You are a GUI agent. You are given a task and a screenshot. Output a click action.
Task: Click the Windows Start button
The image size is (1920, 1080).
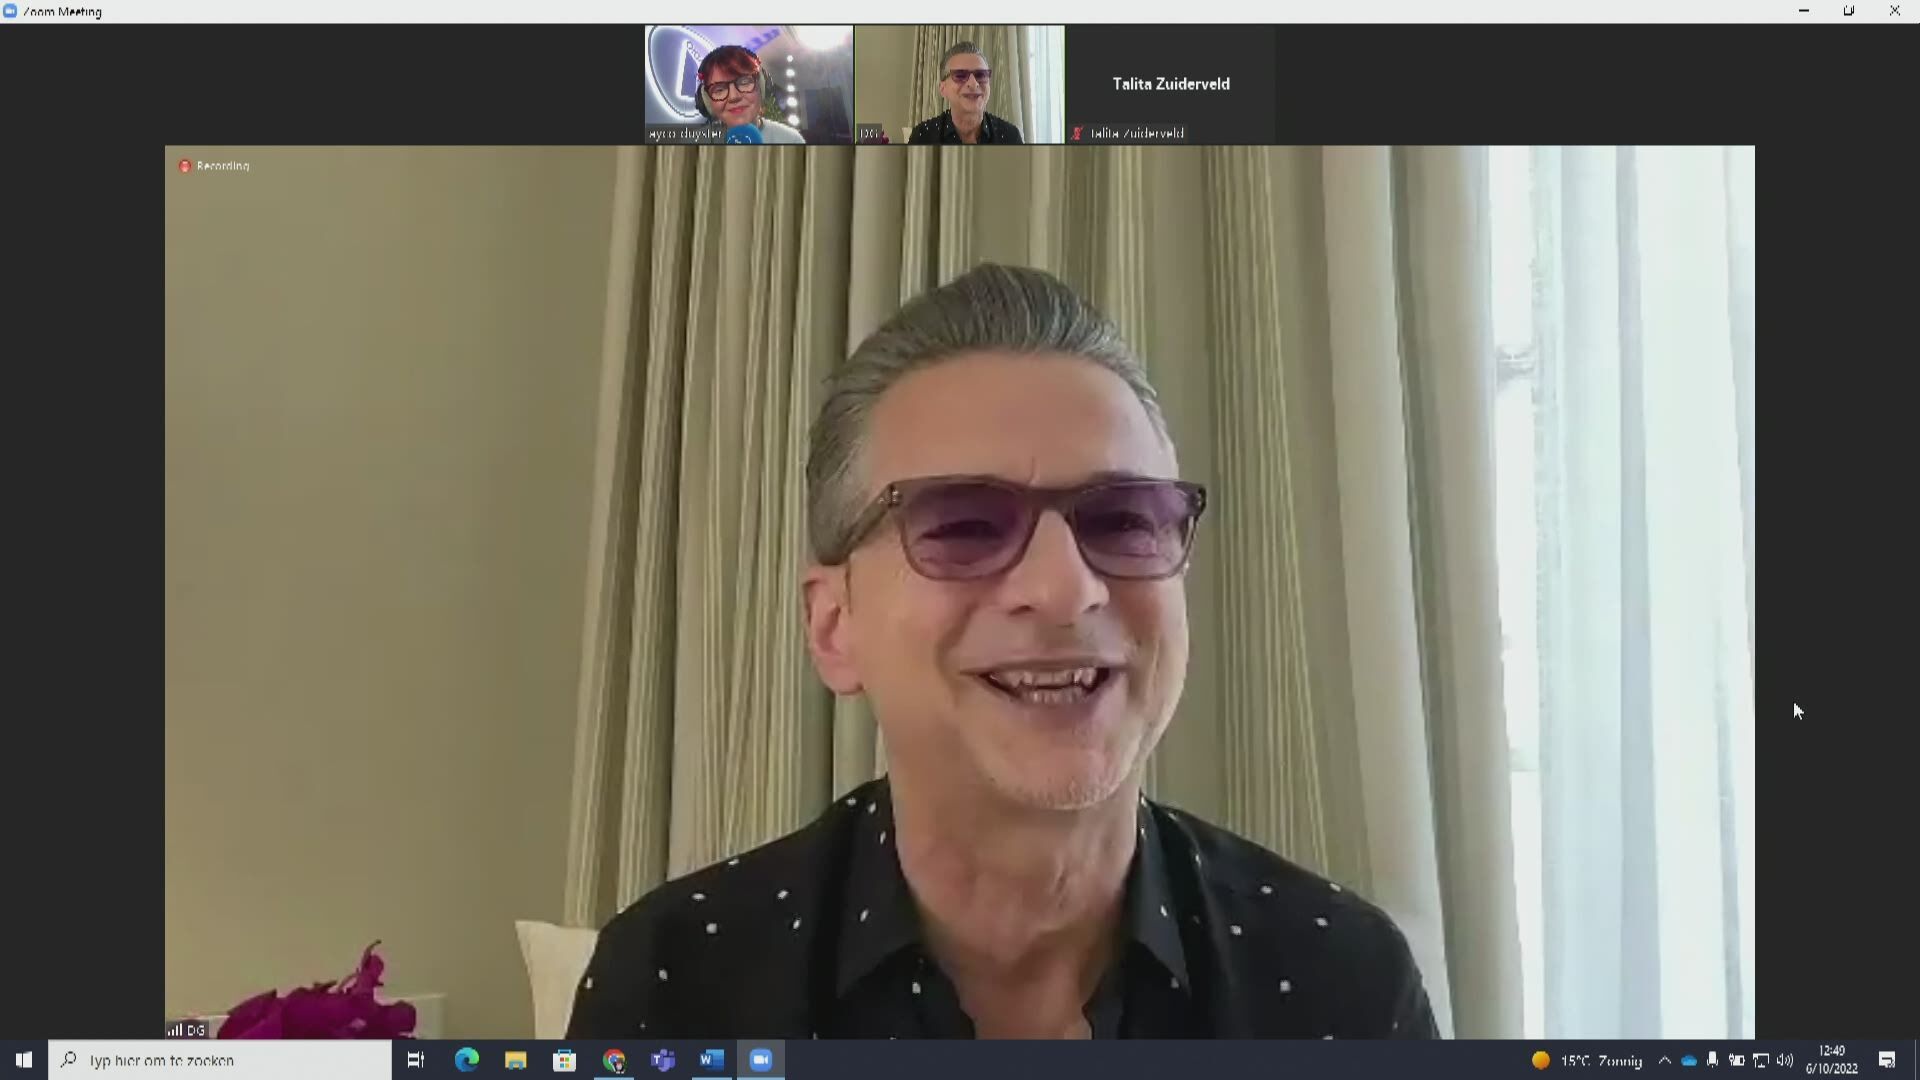click(24, 1060)
